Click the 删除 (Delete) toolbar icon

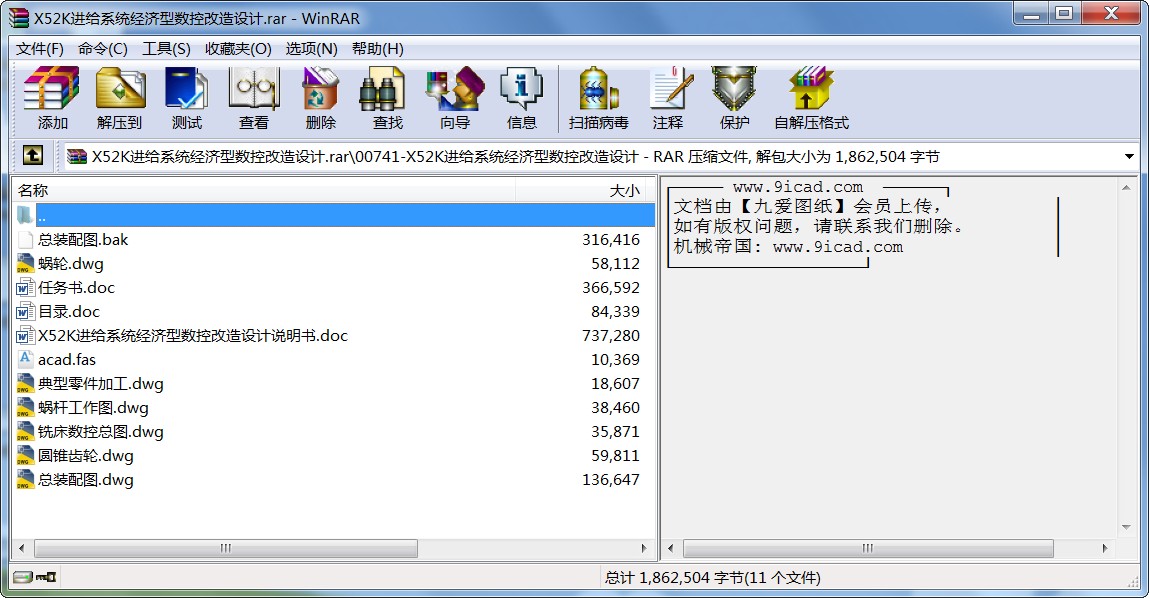coord(320,89)
